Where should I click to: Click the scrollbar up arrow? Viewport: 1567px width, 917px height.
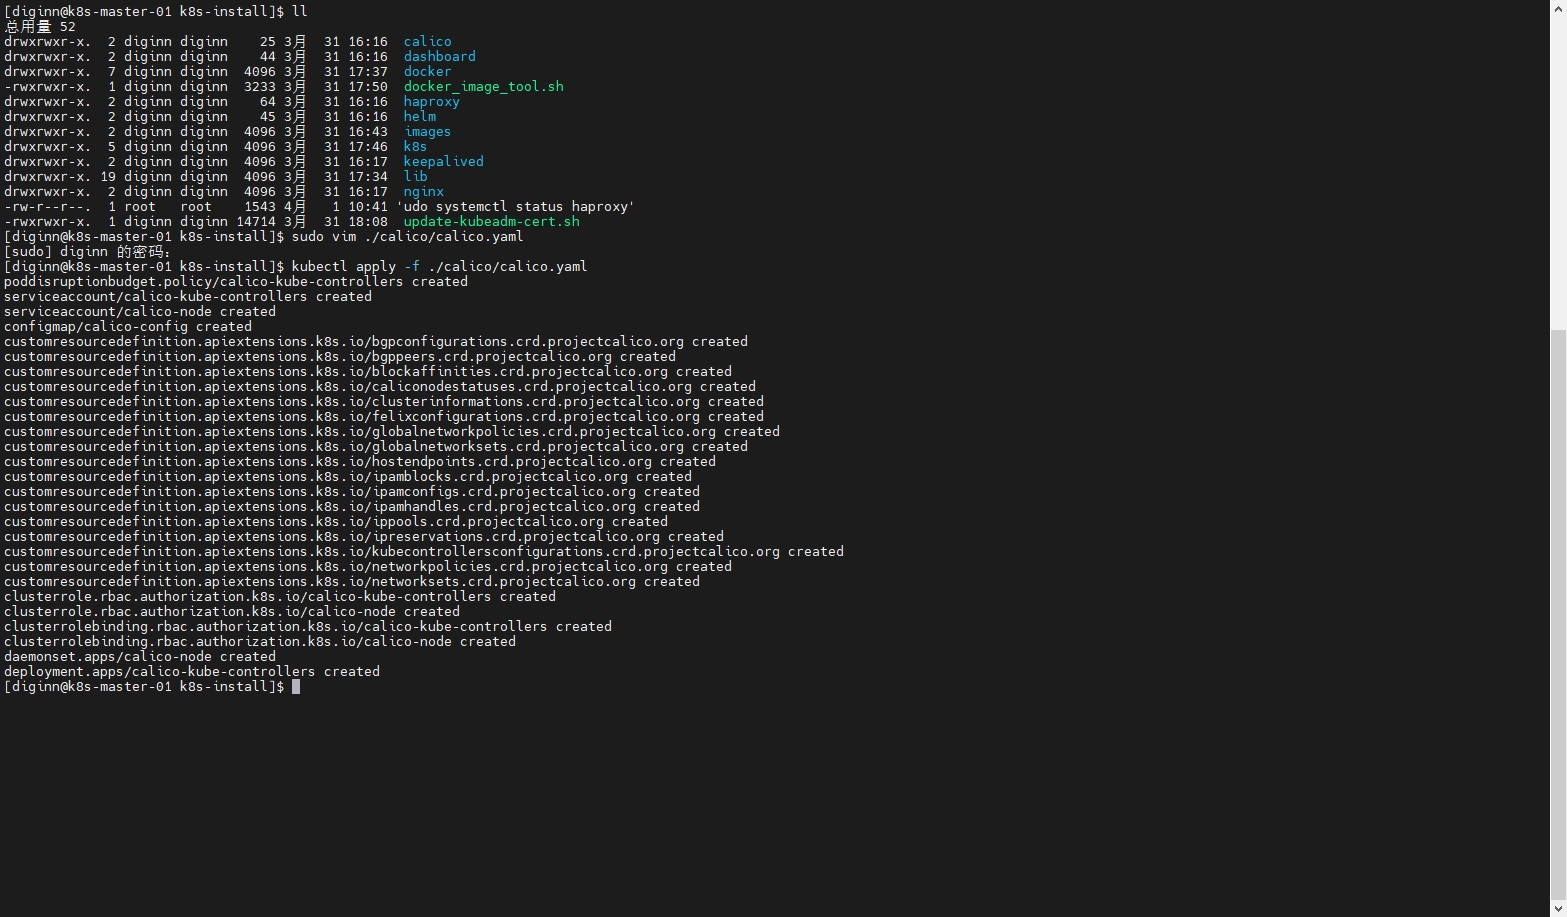click(x=1558, y=8)
